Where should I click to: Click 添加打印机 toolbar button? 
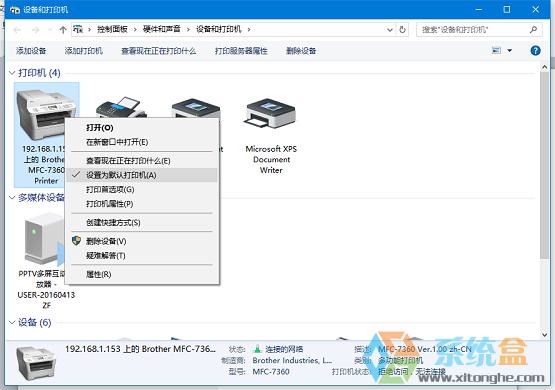point(84,51)
